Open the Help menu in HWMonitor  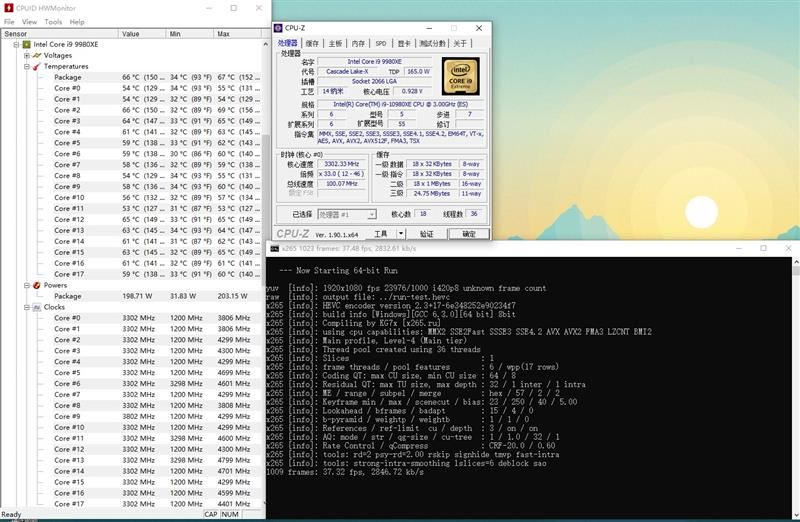pyautogui.click(x=77, y=22)
